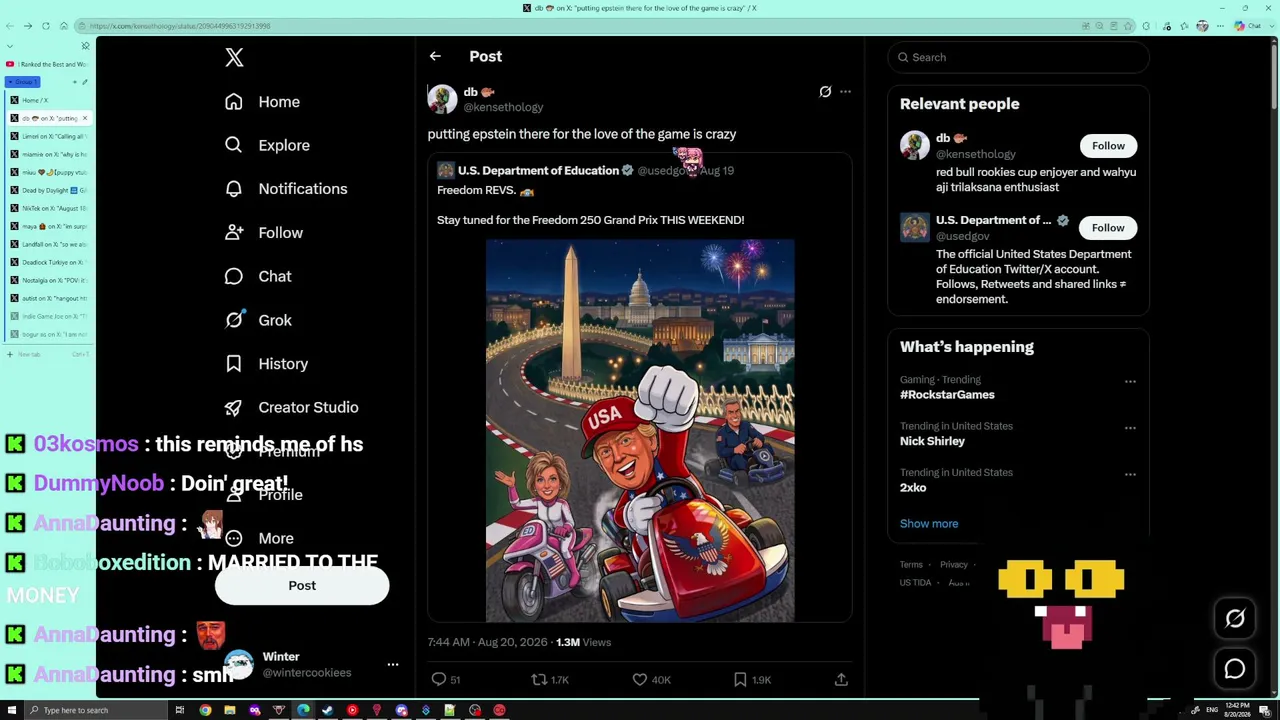Add this page to favorites with the star icon
1280x720 pixels.
(1130, 26)
